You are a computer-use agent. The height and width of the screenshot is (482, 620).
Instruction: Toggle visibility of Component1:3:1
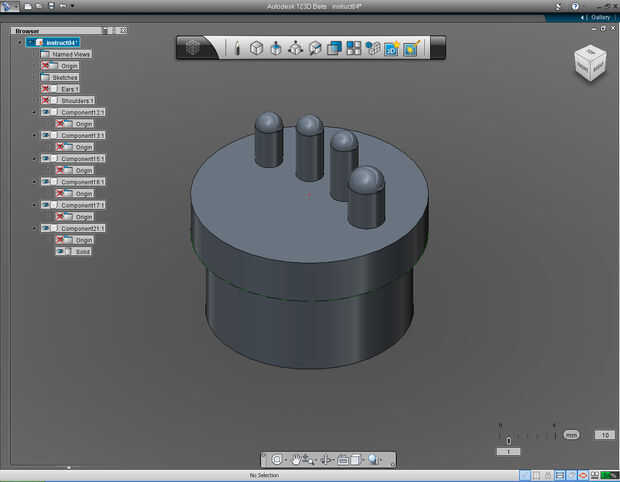[45, 135]
